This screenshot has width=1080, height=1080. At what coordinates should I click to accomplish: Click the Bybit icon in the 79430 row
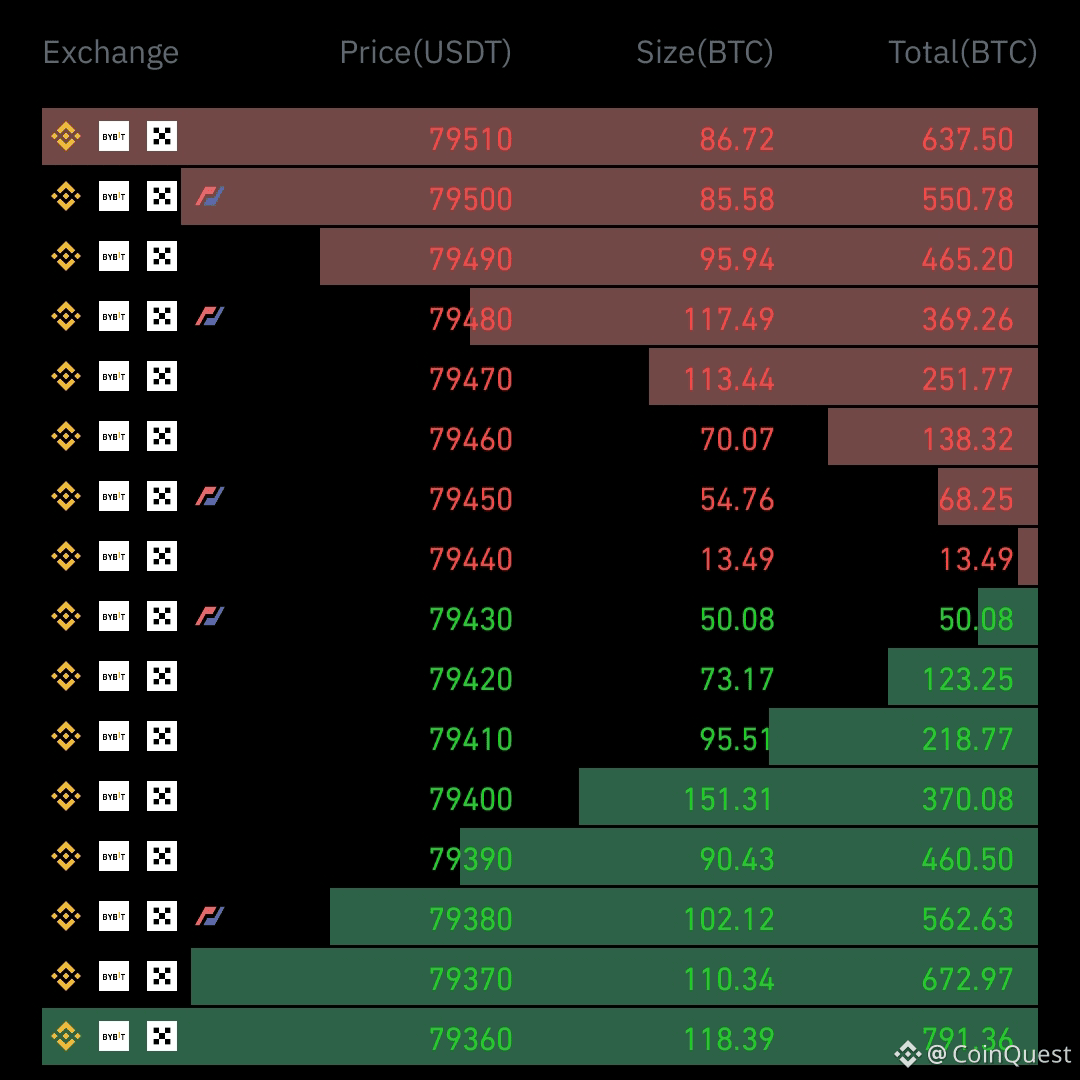click(114, 616)
